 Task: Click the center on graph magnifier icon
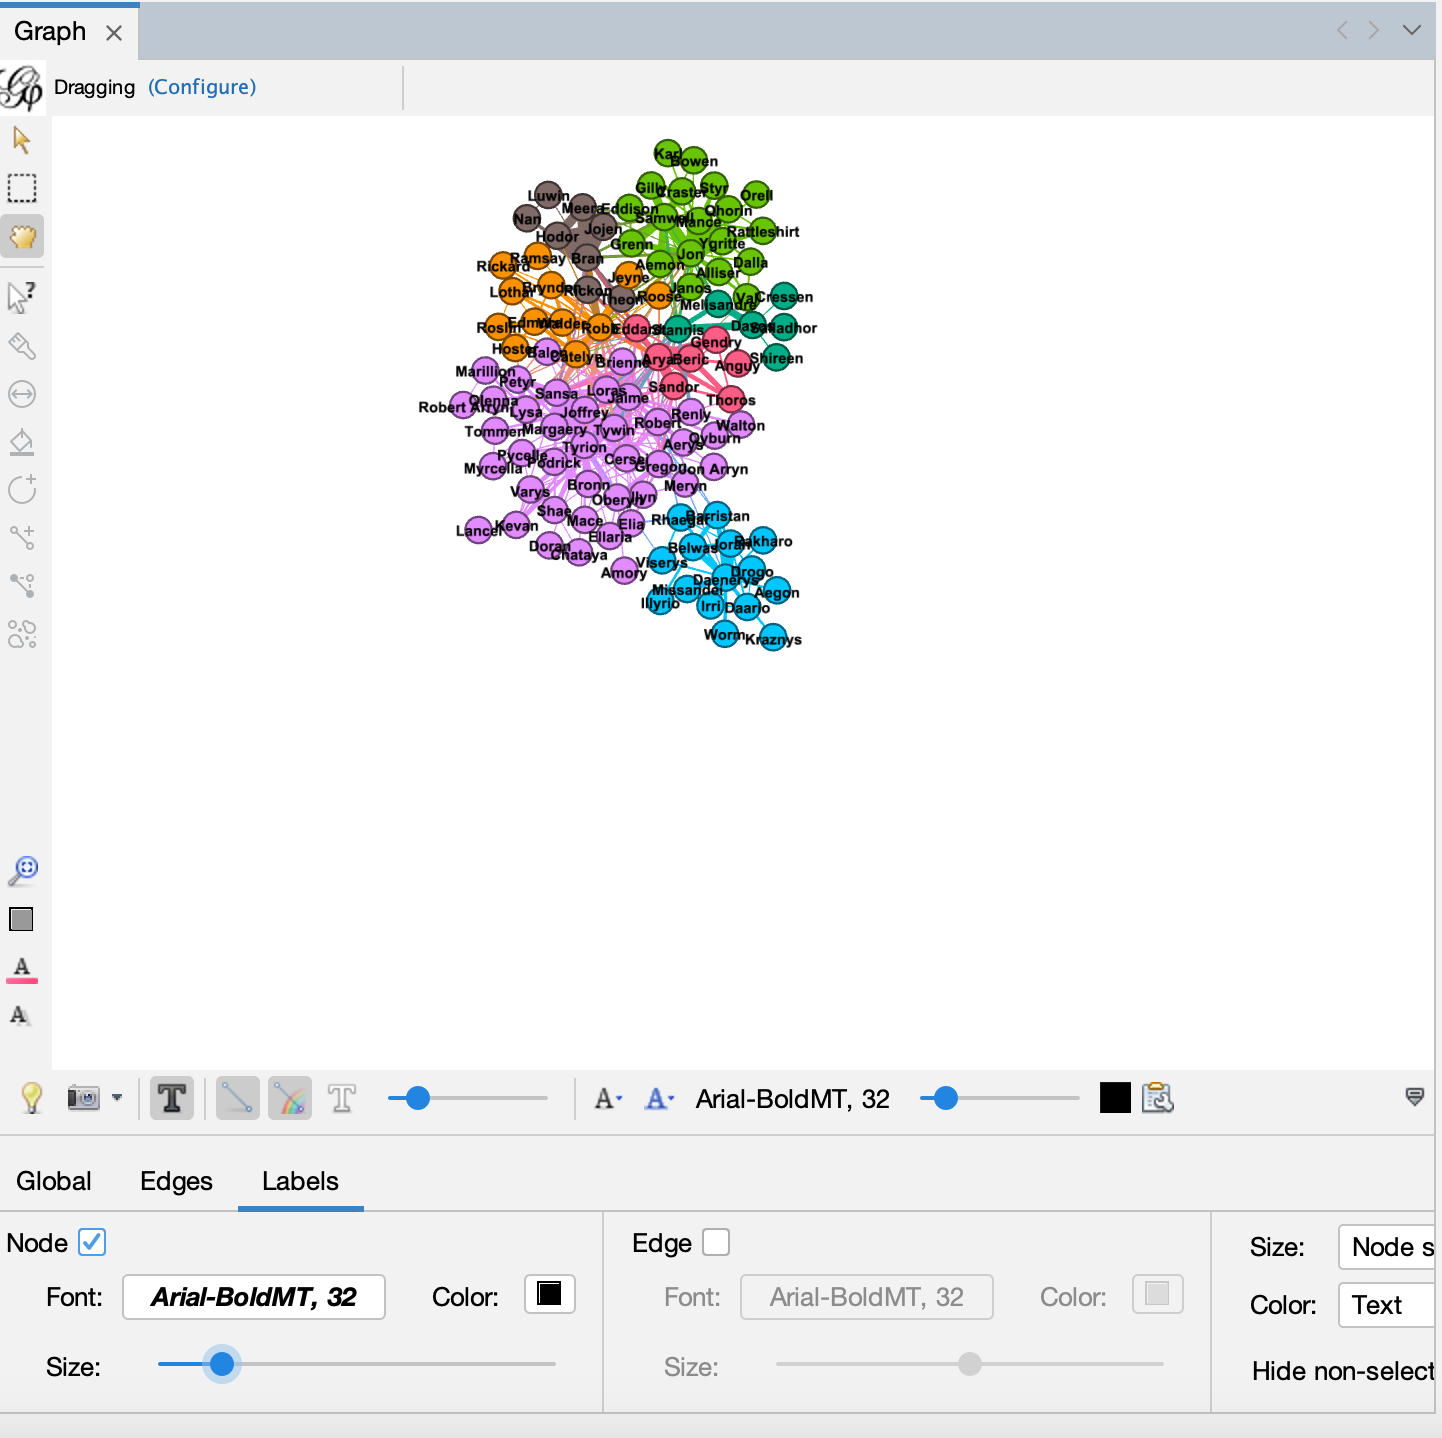coord(23,870)
